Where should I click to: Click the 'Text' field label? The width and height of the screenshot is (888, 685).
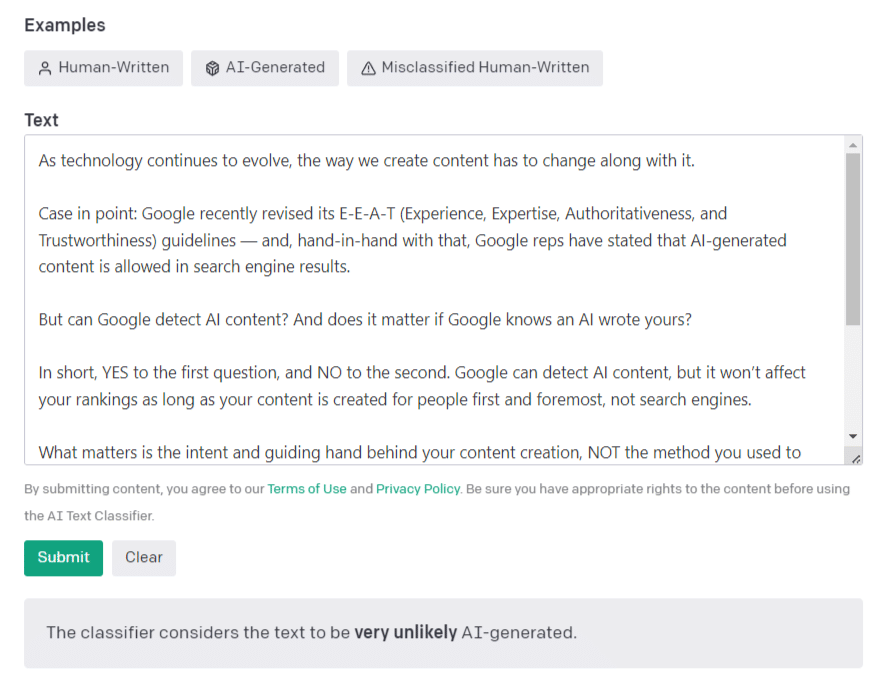[x=42, y=120]
